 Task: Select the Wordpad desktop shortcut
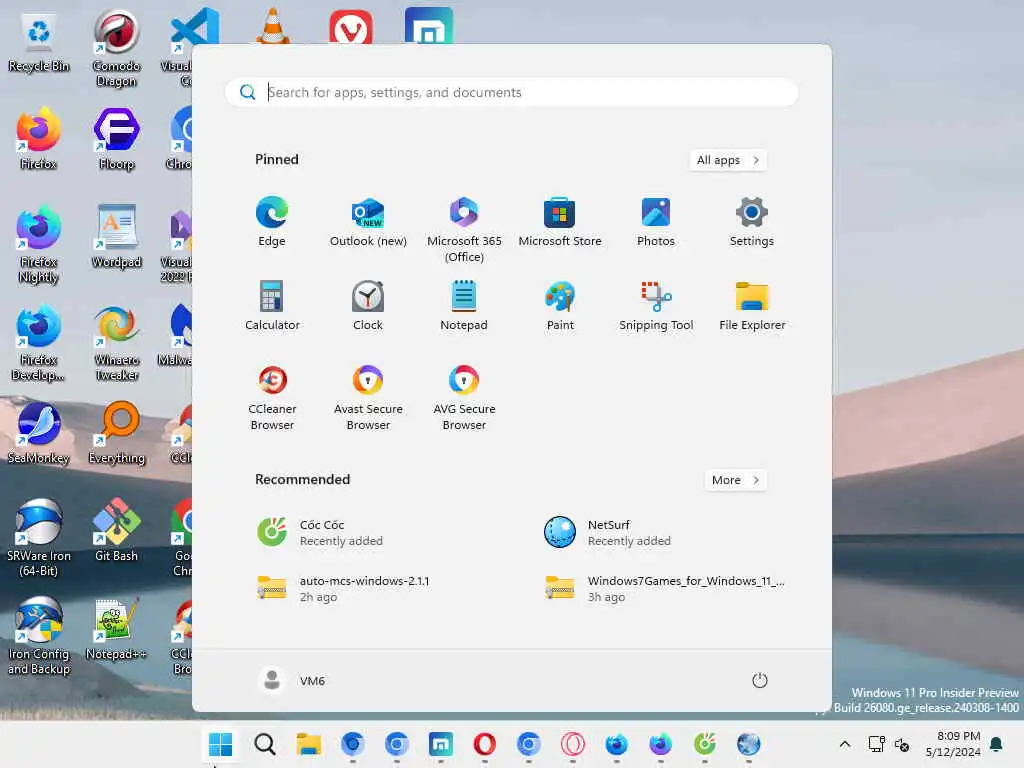(x=116, y=238)
